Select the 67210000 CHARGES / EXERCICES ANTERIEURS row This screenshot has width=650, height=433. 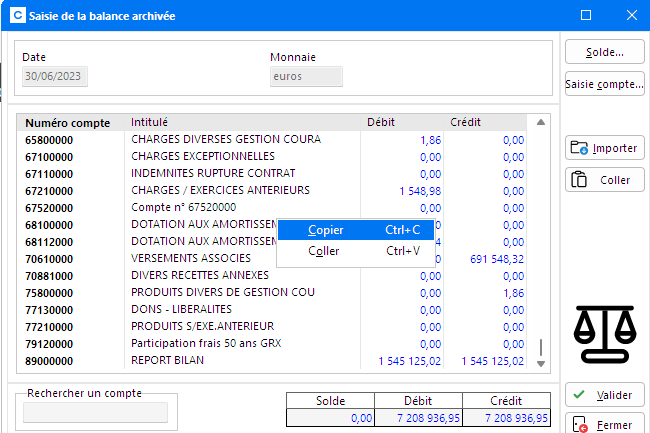200,190
